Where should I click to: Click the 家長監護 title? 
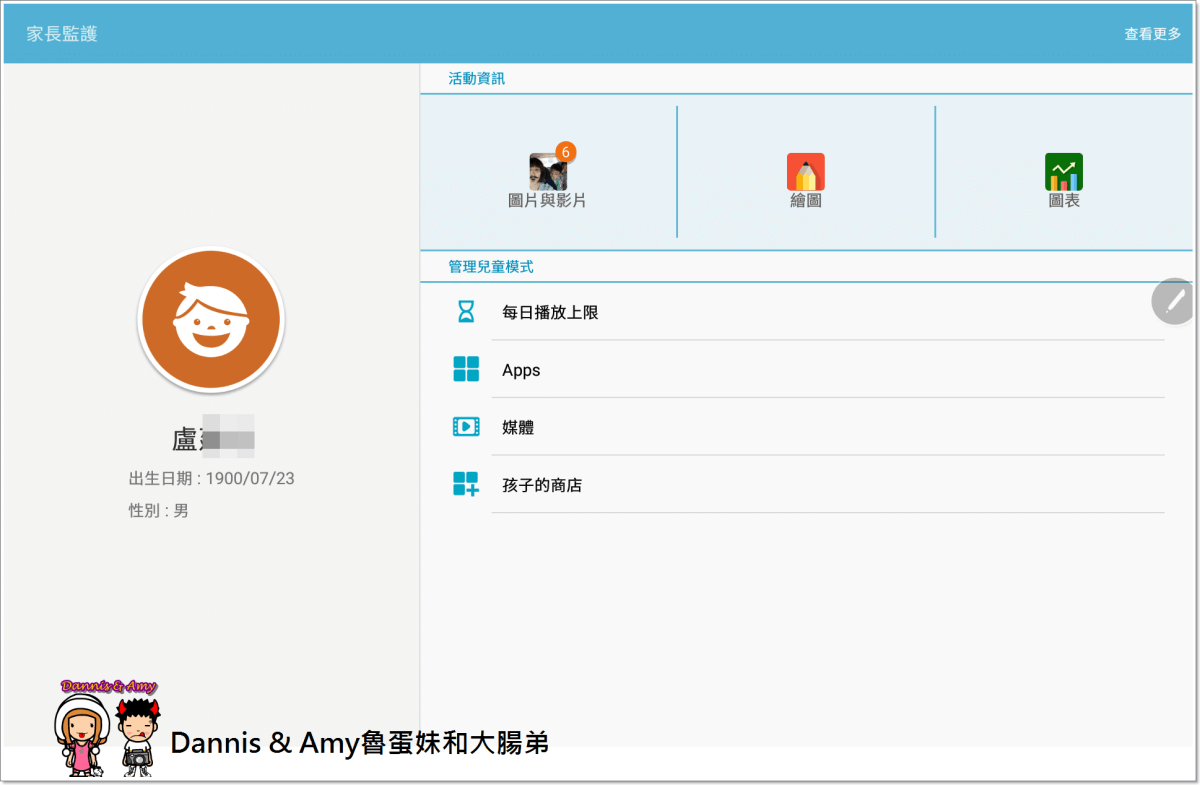point(62,34)
